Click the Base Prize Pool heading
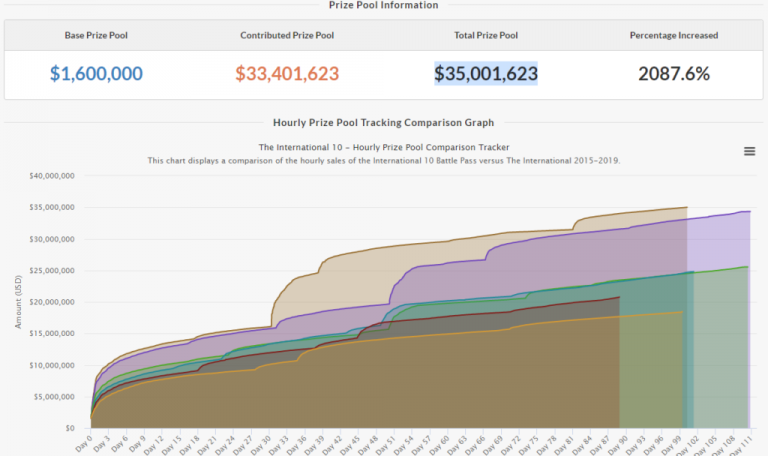 coord(96,35)
